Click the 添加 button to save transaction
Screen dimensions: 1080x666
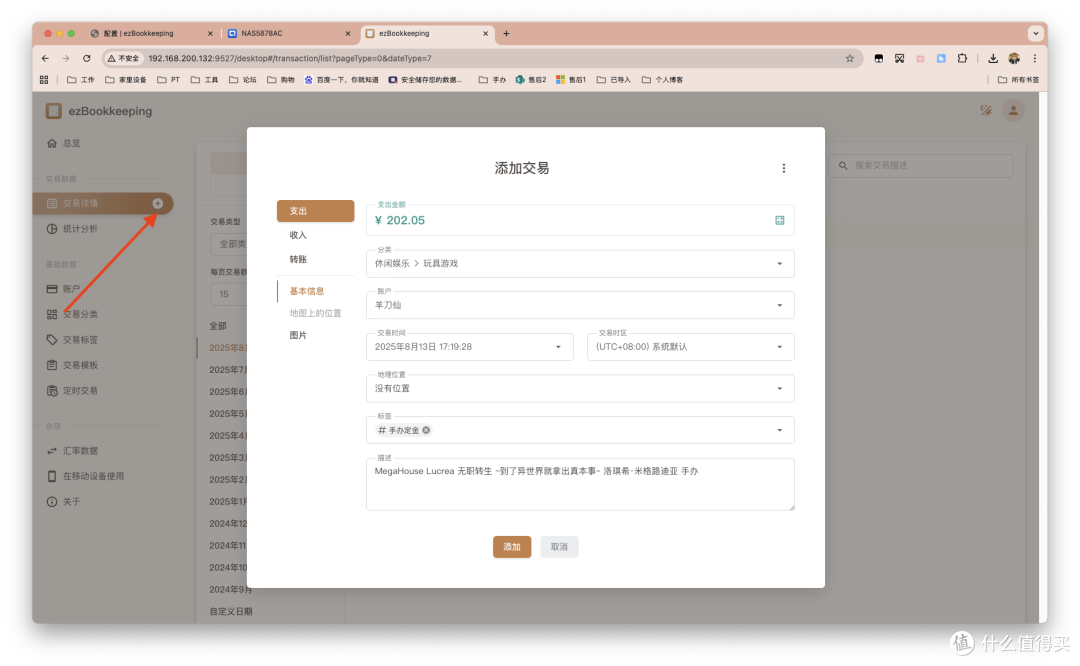(x=512, y=547)
